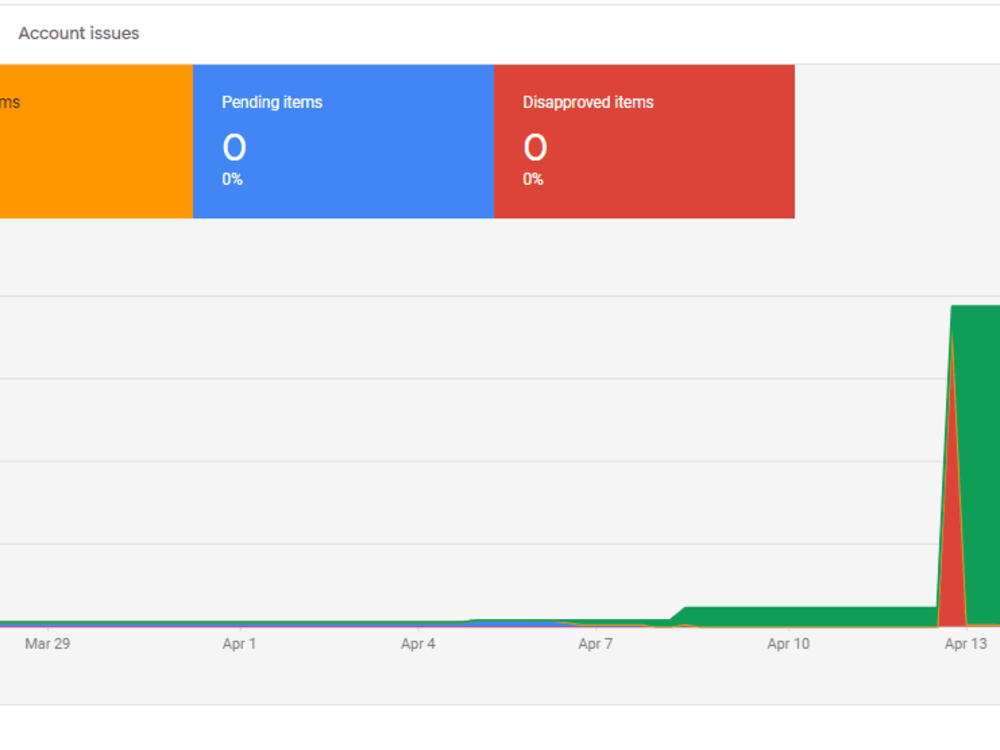Click the 0% value in Pending items card
This screenshot has height=750, width=1000.
click(x=232, y=179)
